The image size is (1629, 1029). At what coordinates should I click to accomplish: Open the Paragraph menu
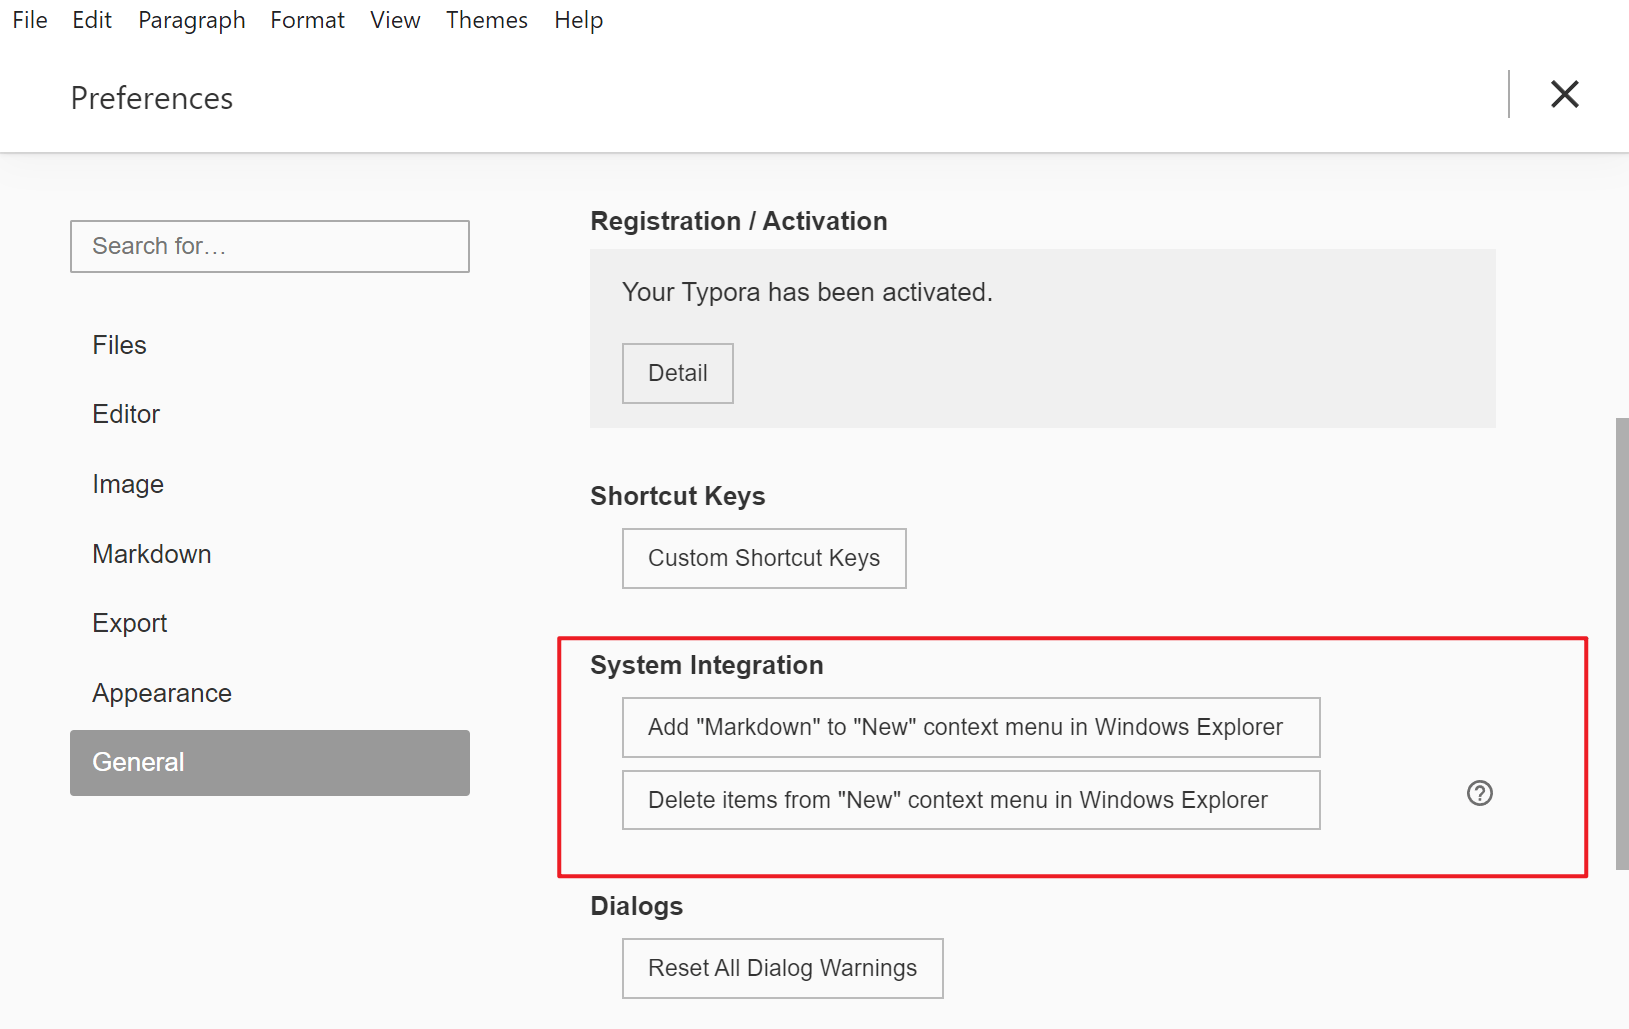point(191,20)
